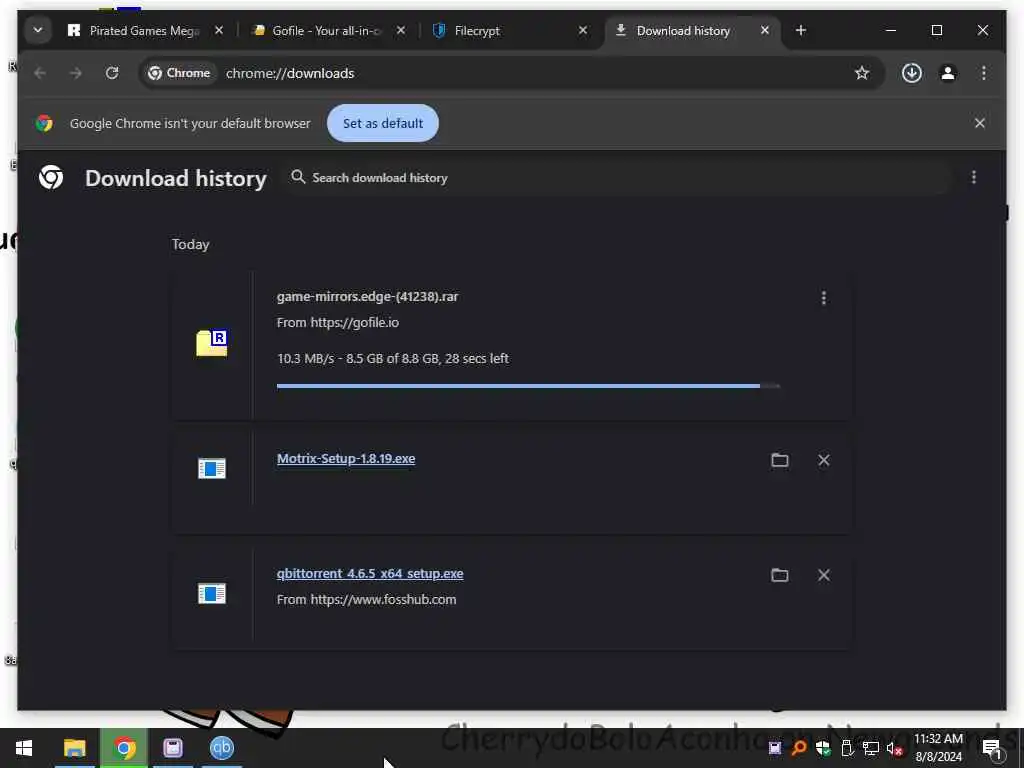Click the Motrix-Setup exe file icon
1024x768 pixels.
pos(212,468)
